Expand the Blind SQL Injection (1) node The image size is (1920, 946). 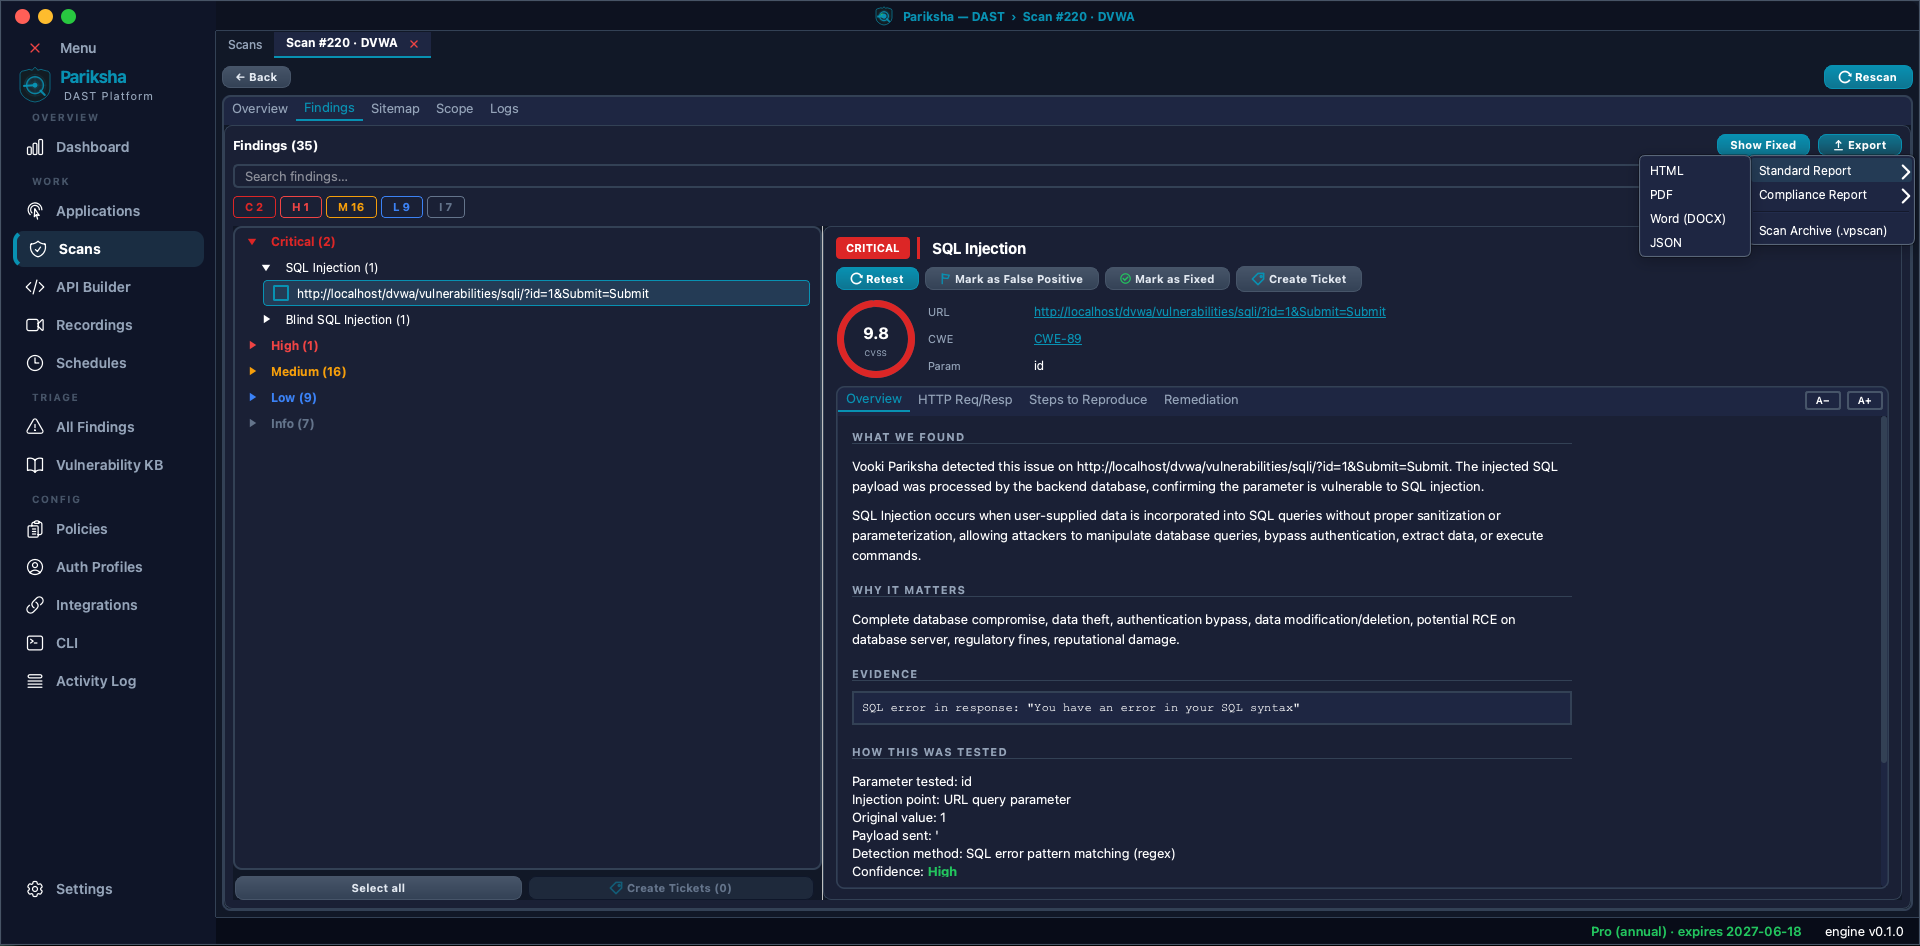click(x=266, y=320)
